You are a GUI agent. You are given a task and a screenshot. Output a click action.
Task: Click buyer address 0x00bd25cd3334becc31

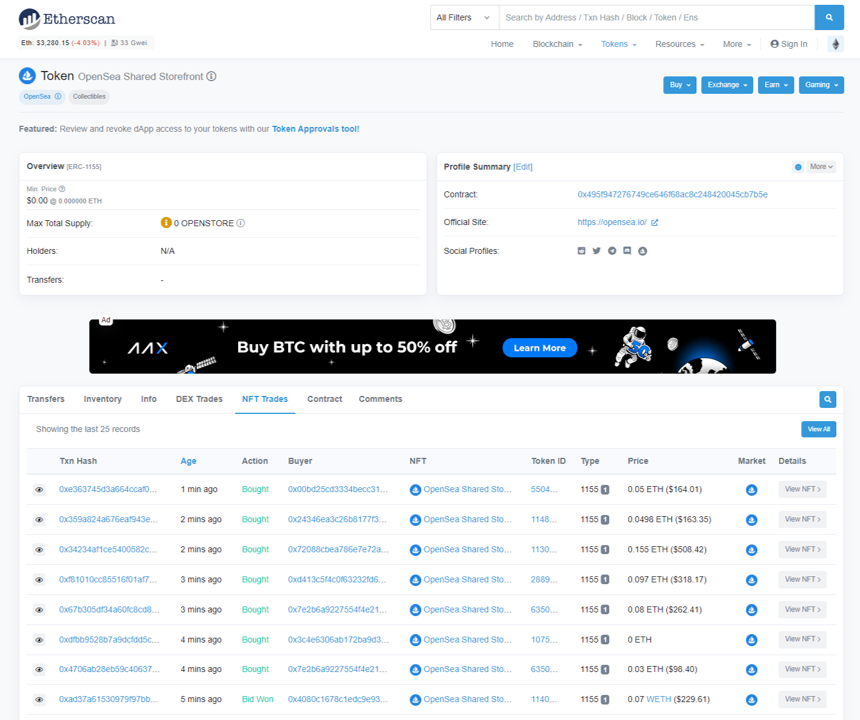(338, 489)
